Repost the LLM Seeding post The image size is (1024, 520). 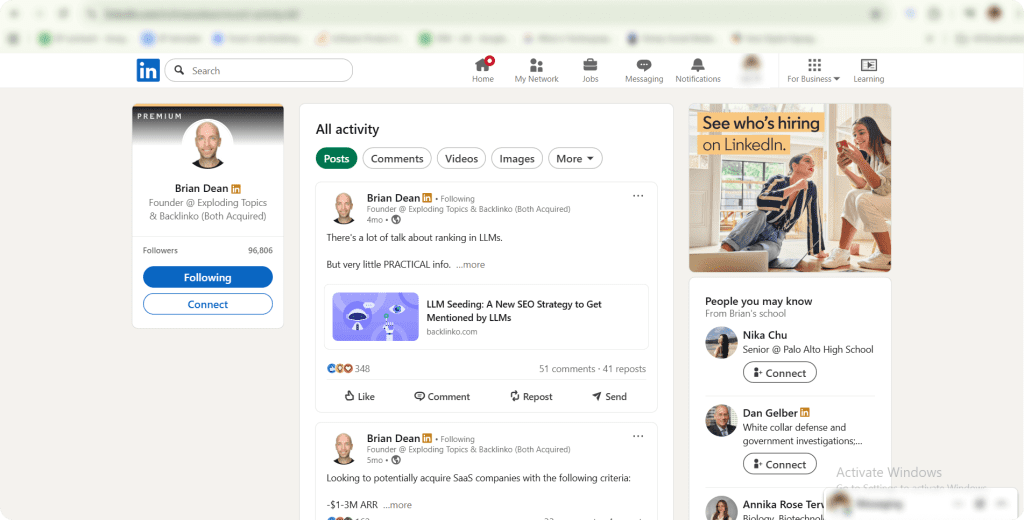[x=531, y=396]
